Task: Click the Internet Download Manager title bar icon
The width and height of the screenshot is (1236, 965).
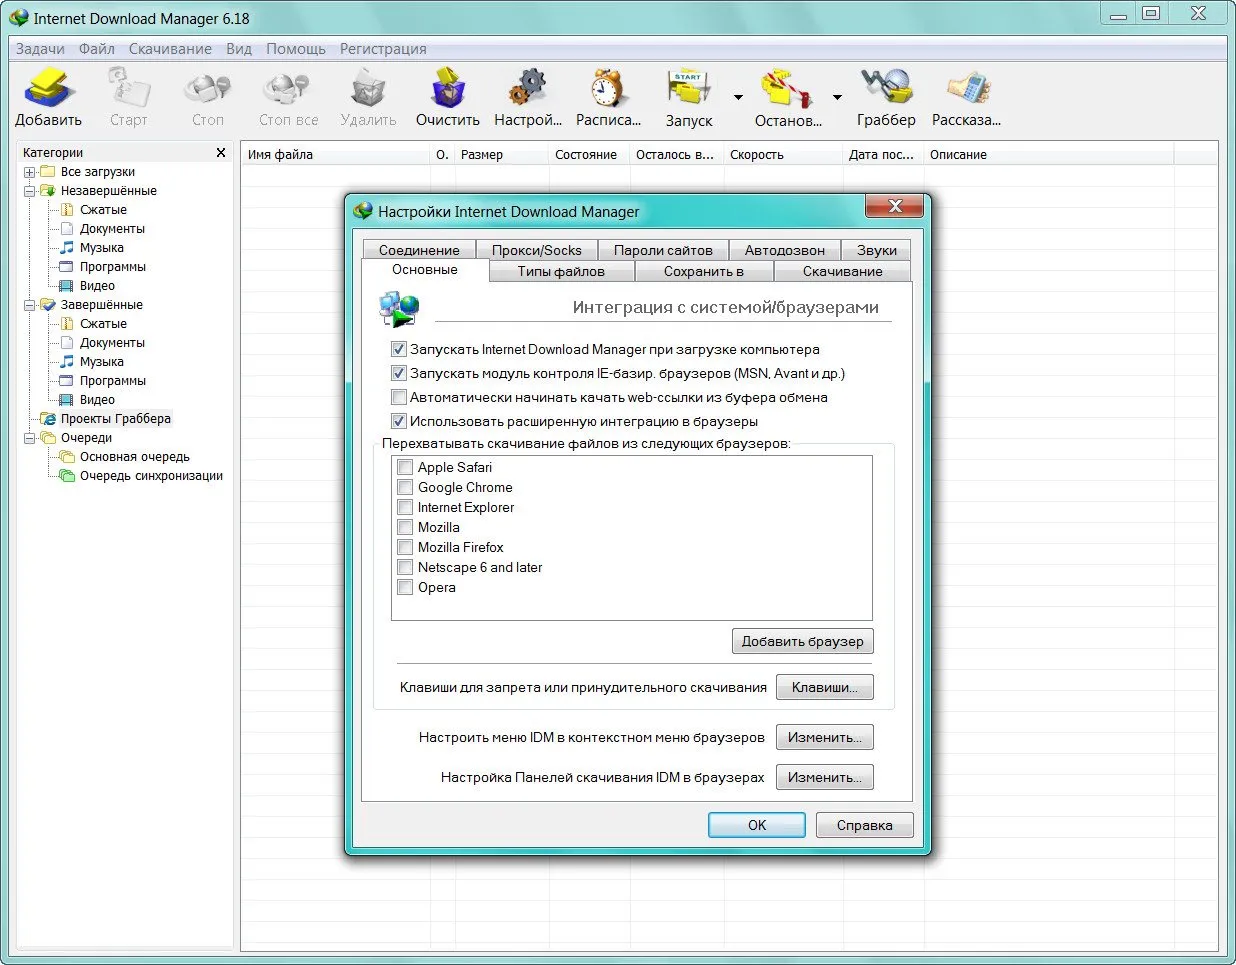Action: [x=19, y=18]
